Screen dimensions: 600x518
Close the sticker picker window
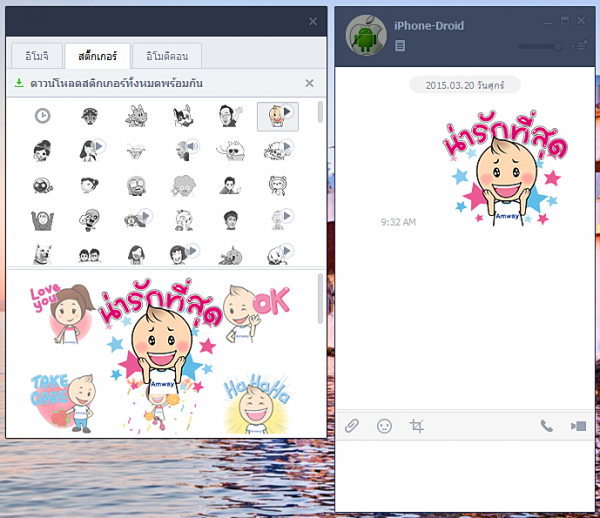313,21
